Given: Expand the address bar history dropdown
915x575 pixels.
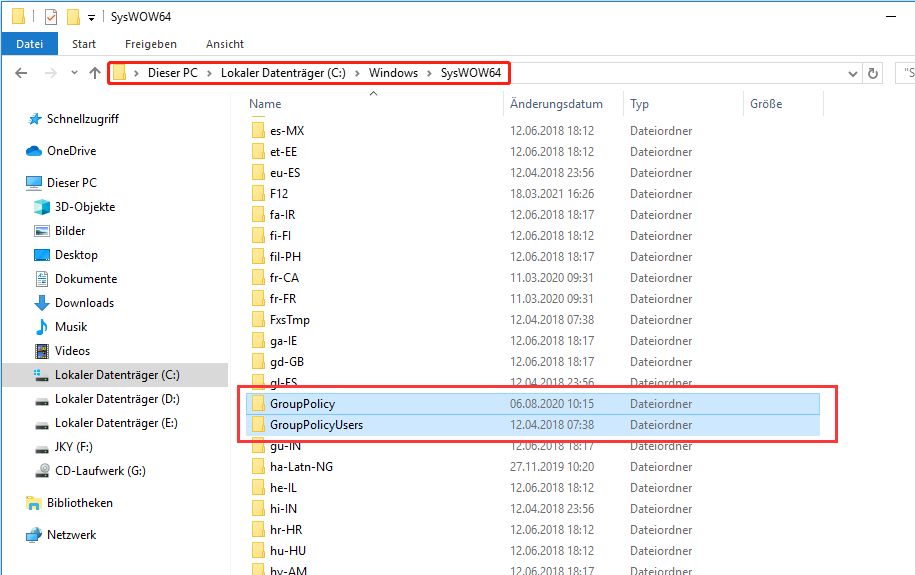Looking at the screenshot, I should (x=853, y=74).
